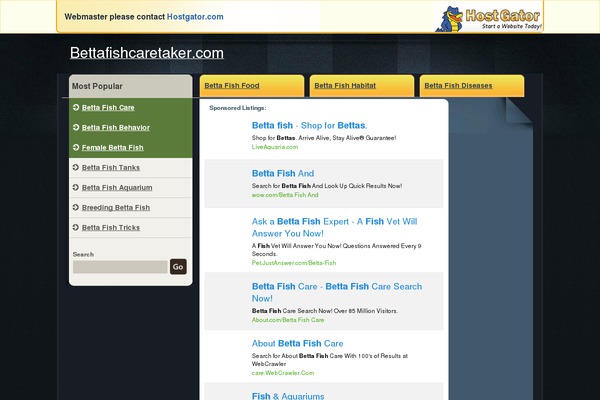Click arrow icon beside Betta Fish Tanks
The width and height of the screenshot is (600, 400).
(x=76, y=167)
